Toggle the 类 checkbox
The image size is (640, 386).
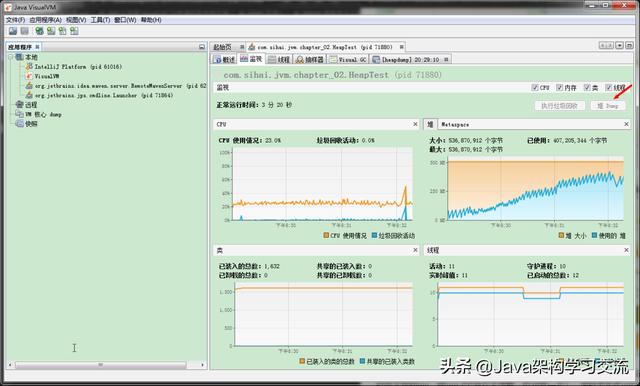click(x=587, y=88)
